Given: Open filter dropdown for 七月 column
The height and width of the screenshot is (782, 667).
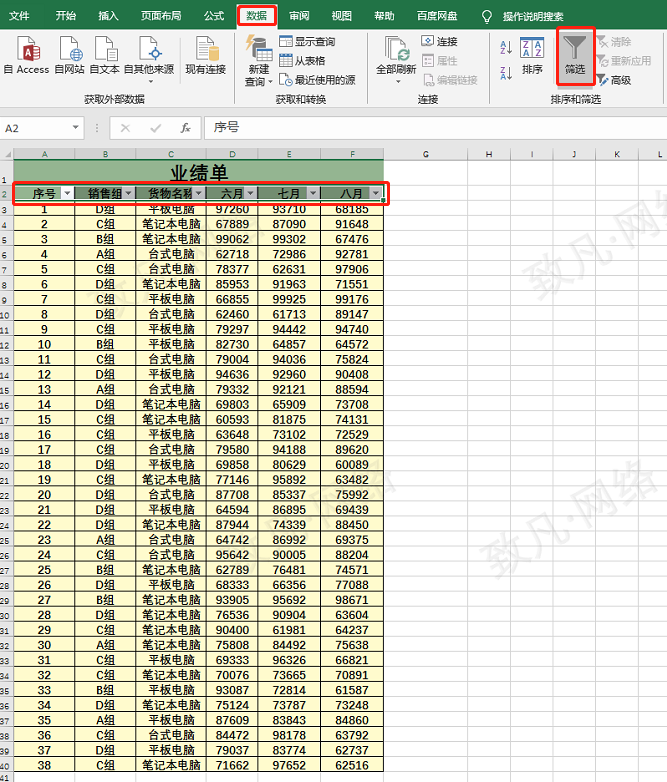Looking at the screenshot, I should (x=313, y=193).
